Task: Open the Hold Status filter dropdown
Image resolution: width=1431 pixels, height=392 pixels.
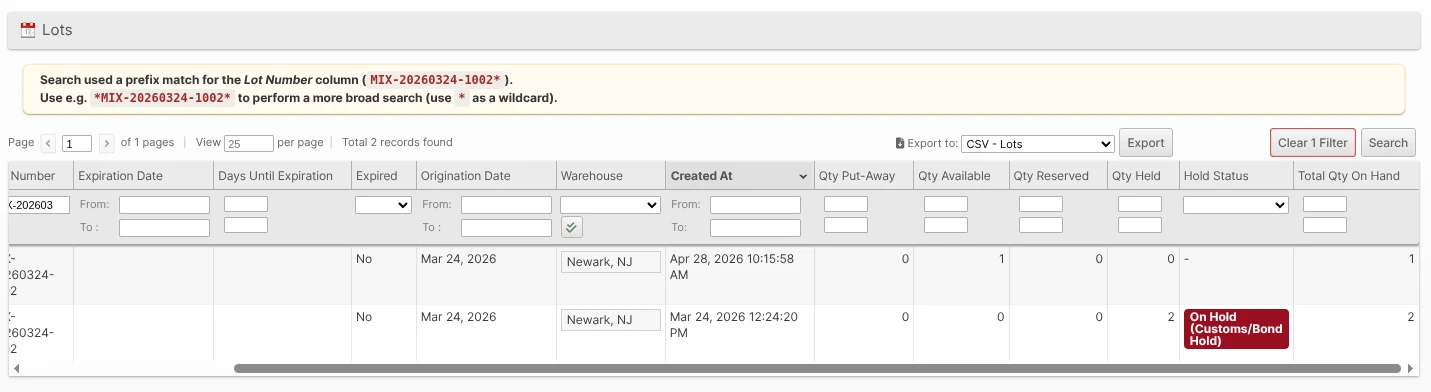Action: (x=1235, y=204)
